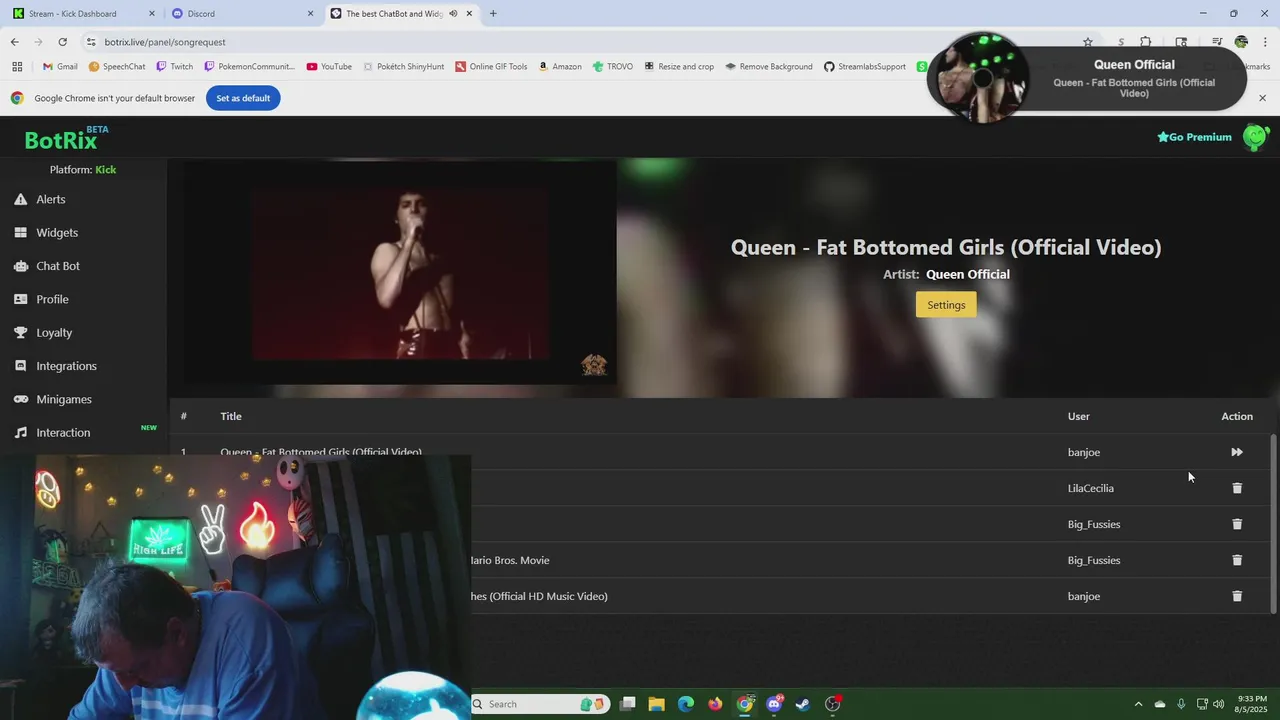Open Discord from the taskbar

[x=774, y=704]
